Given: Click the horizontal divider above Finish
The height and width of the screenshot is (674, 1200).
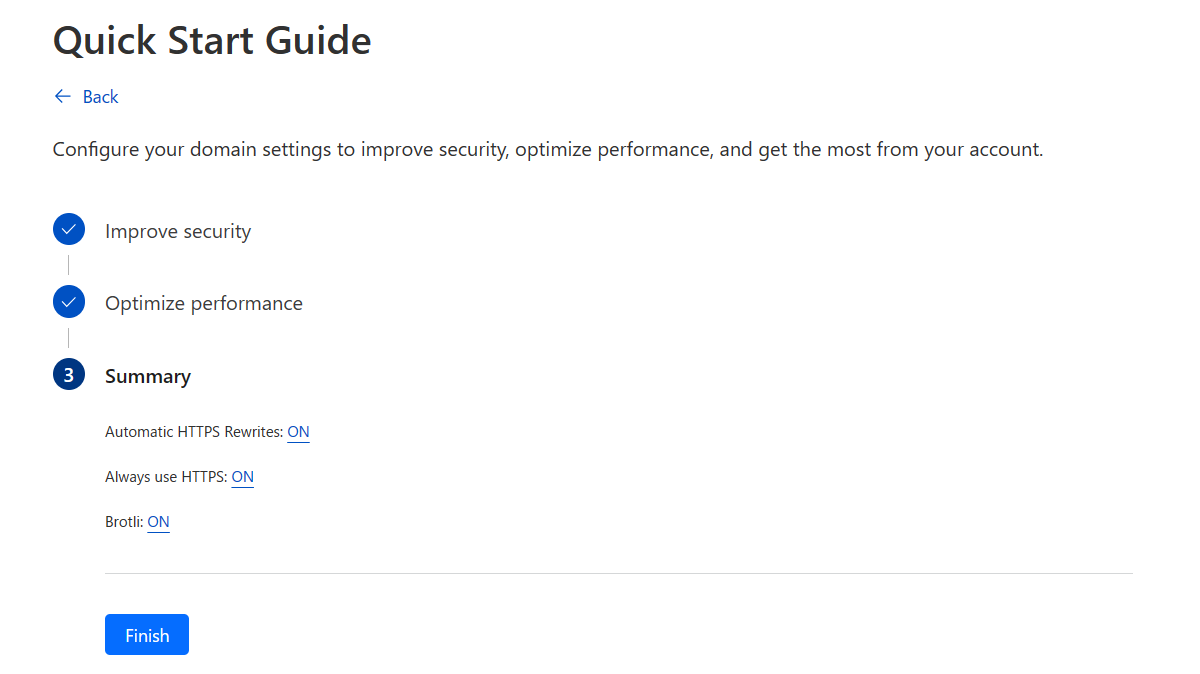Looking at the screenshot, I should click(x=619, y=573).
